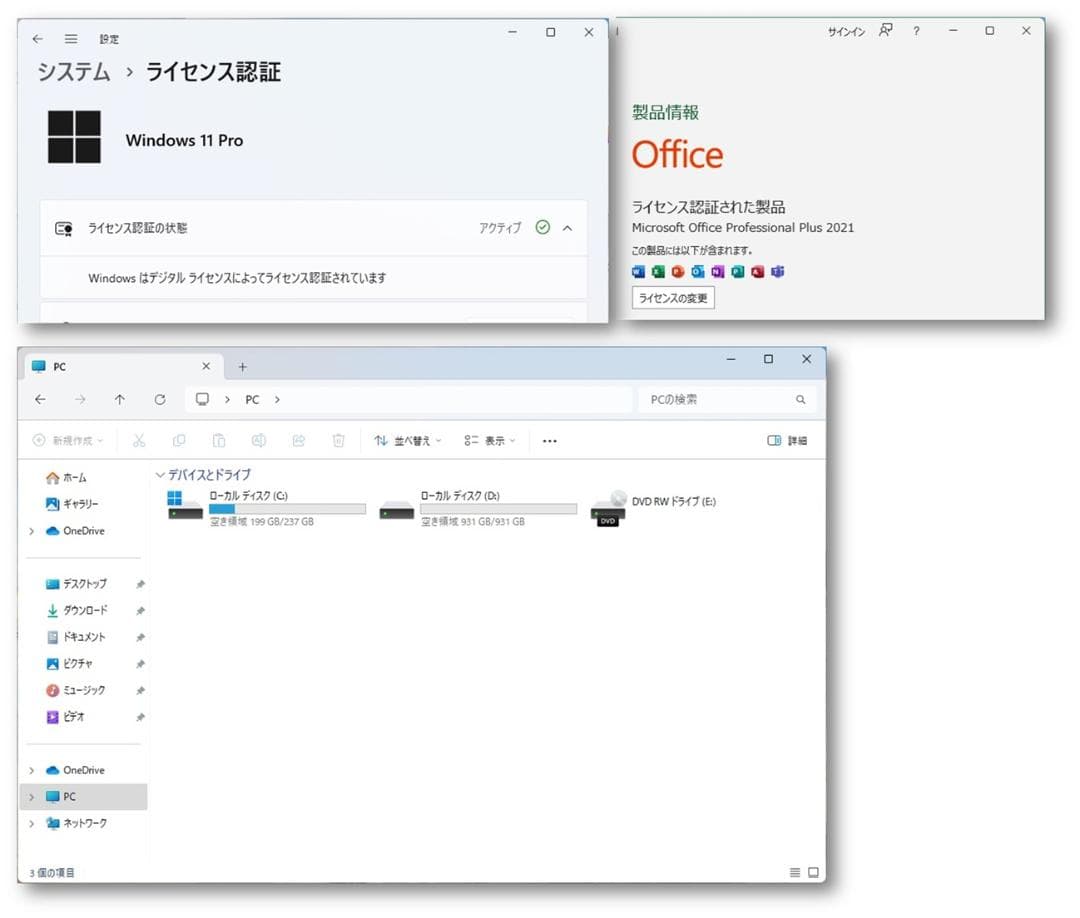Collapse the デバイスとドライブ section
Screen dimensions: 1080x918
[160, 474]
